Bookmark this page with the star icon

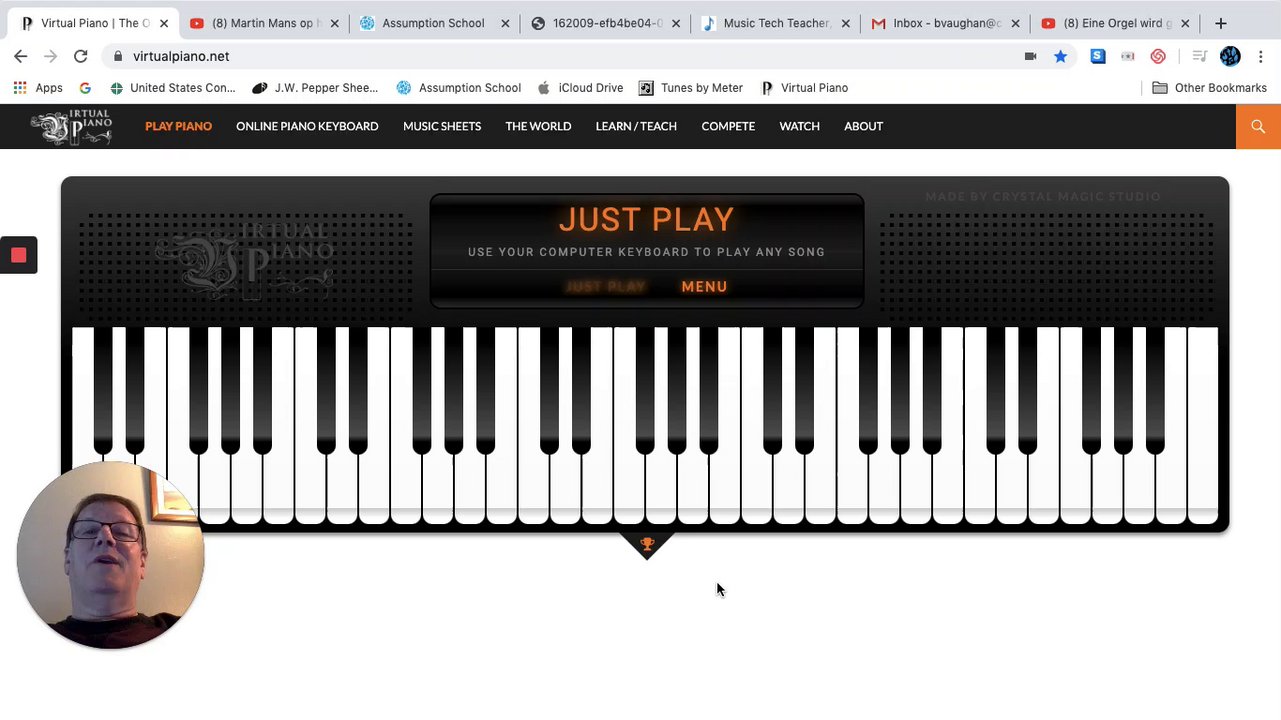tap(1060, 56)
